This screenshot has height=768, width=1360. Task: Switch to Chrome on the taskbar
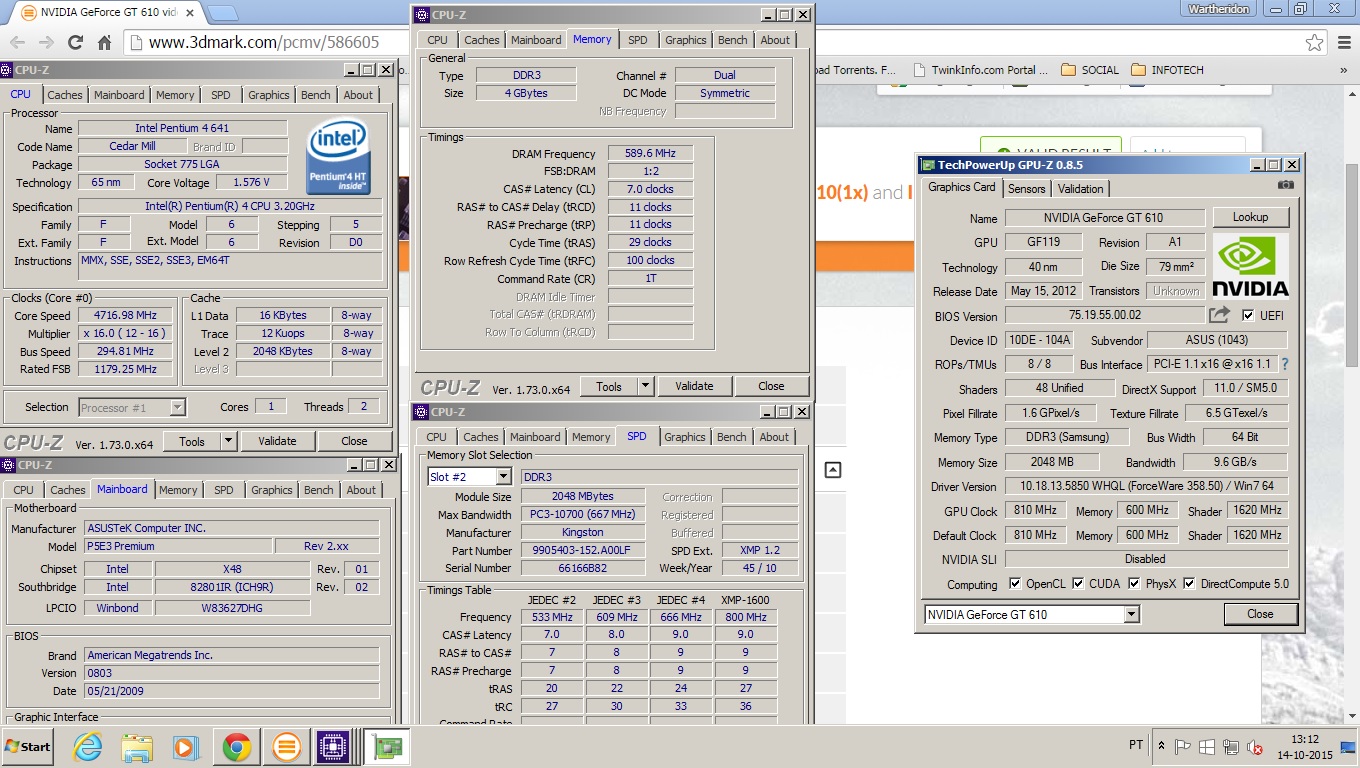coord(237,747)
